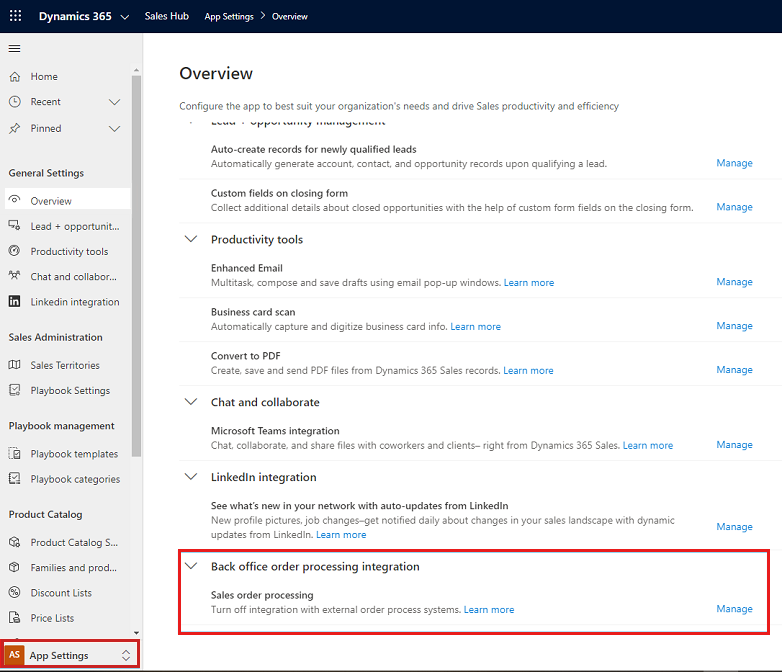Manage Auto-create records for qualified leads

pyautogui.click(x=734, y=163)
